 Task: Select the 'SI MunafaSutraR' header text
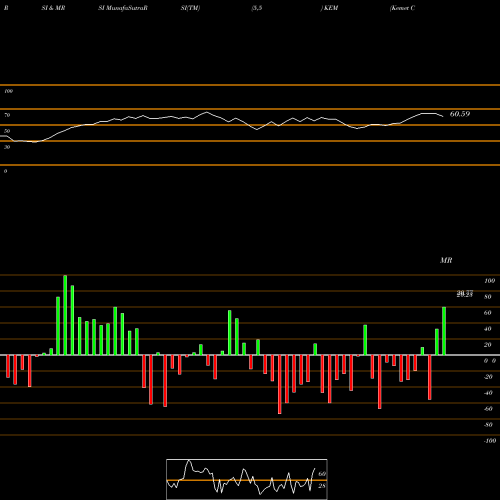point(123,8)
